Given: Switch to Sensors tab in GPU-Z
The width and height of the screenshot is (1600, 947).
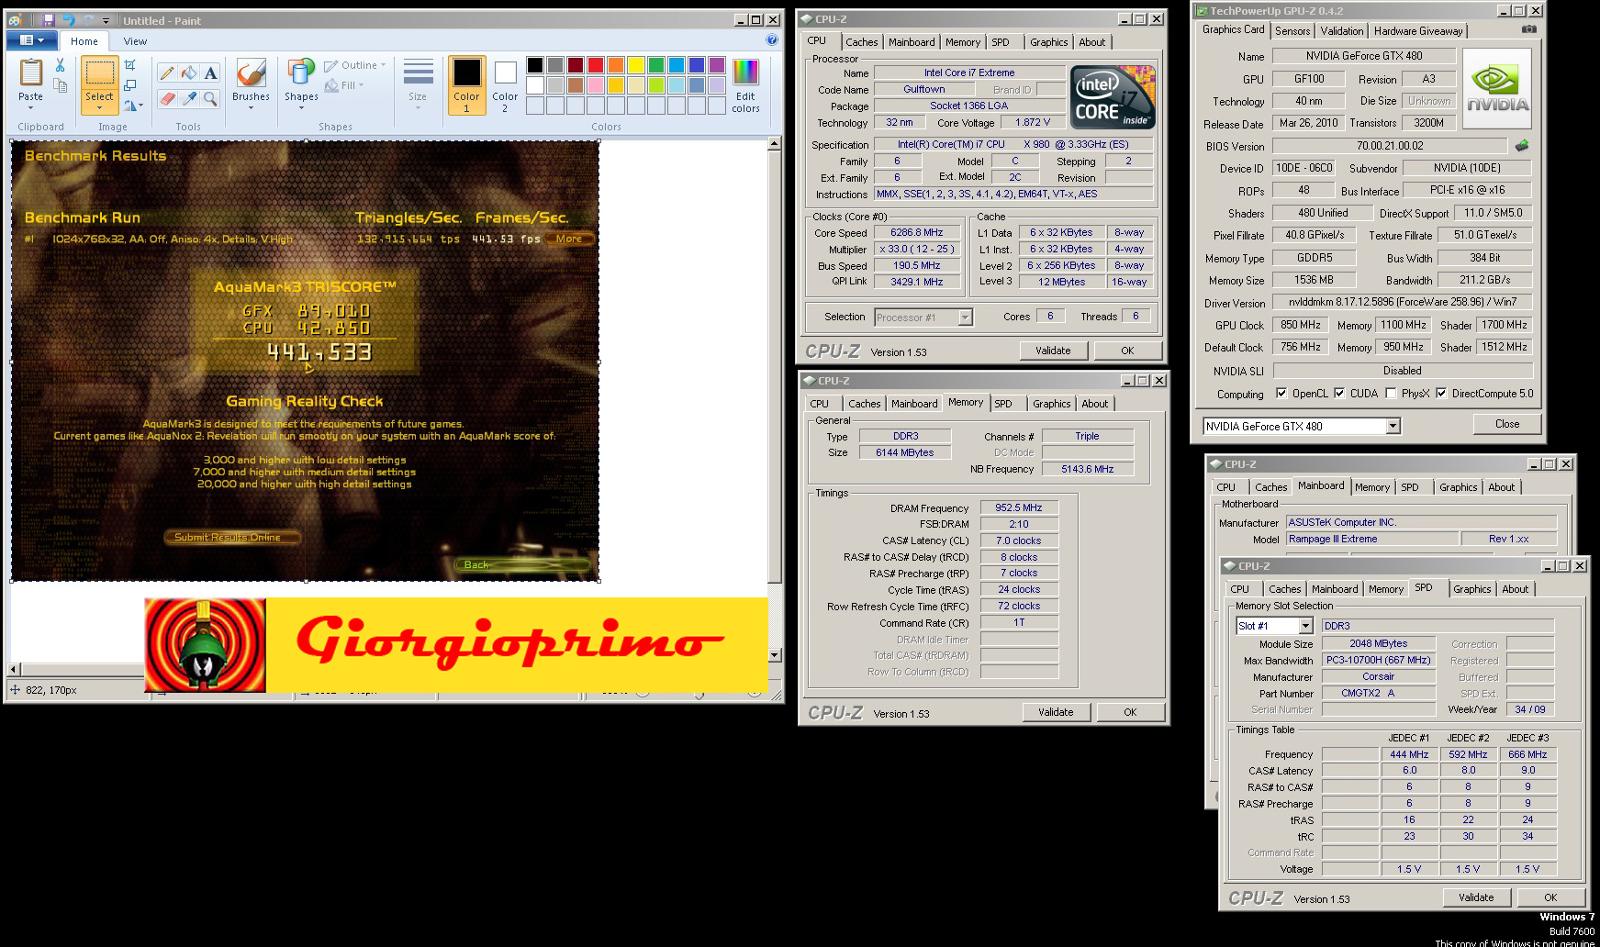Looking at the screenshot, I should coord(1292,31).
